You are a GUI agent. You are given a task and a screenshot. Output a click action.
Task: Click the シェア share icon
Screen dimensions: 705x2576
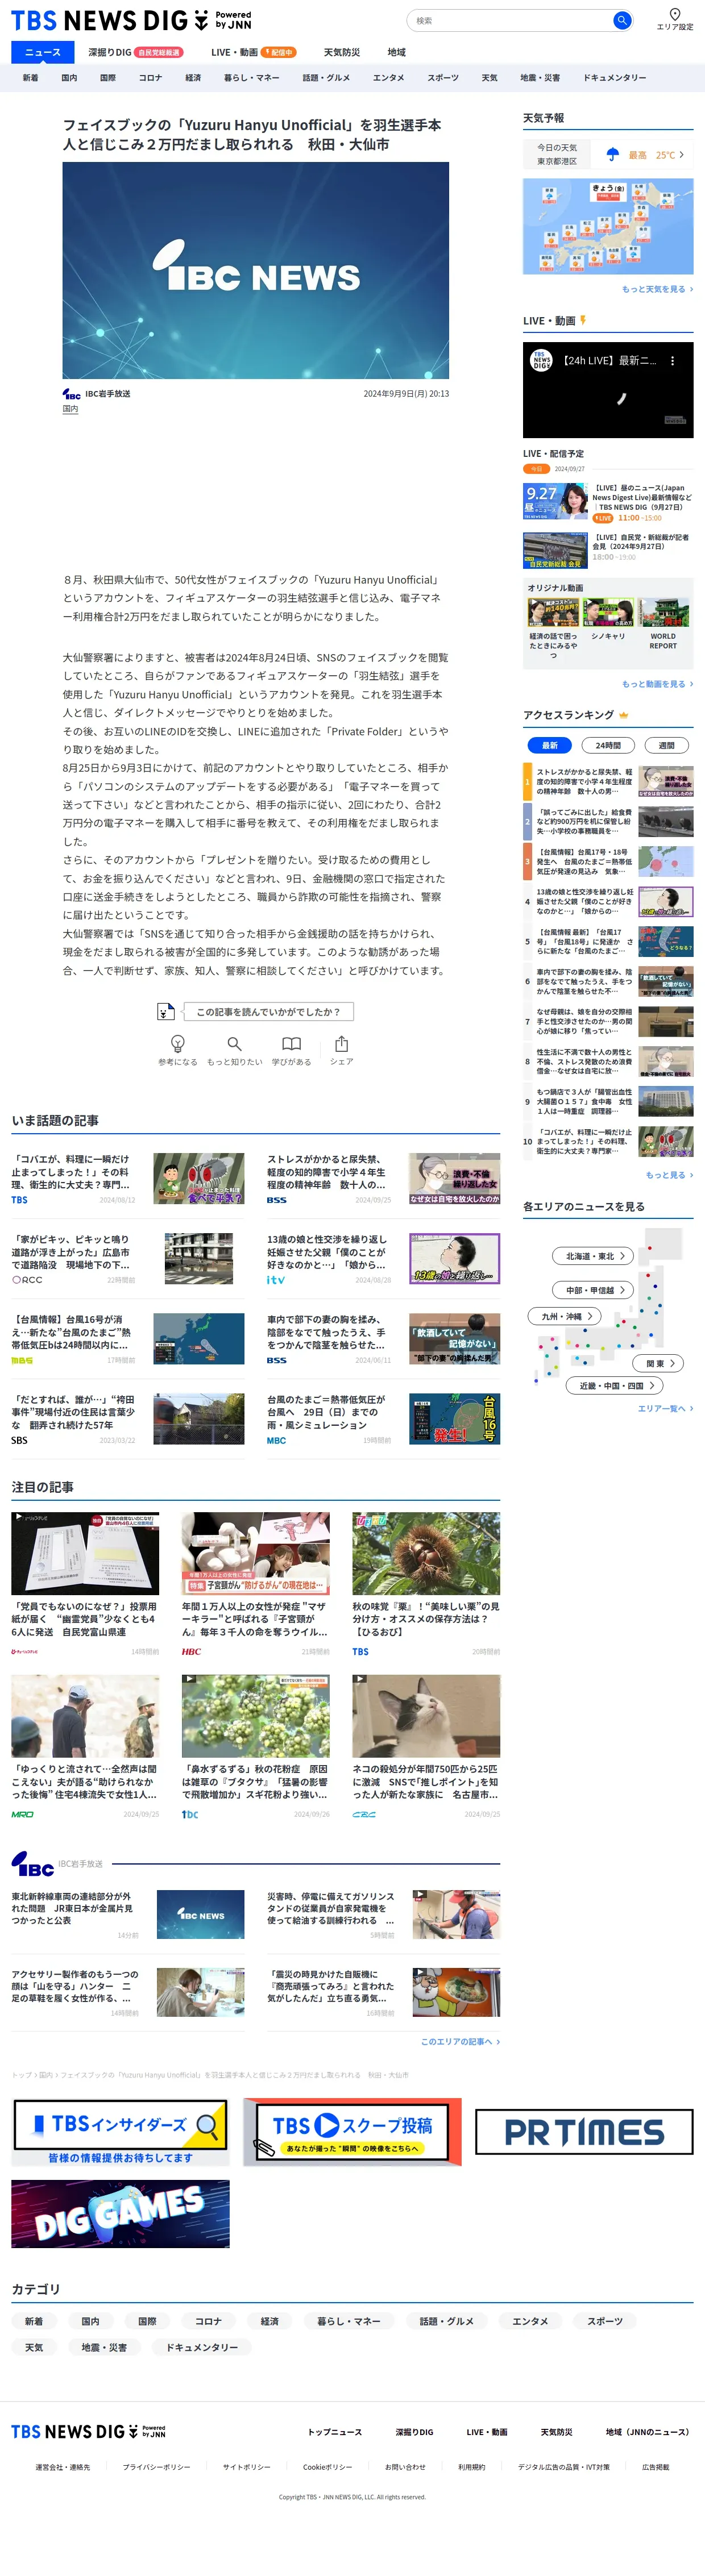[x=341, y=1043]
